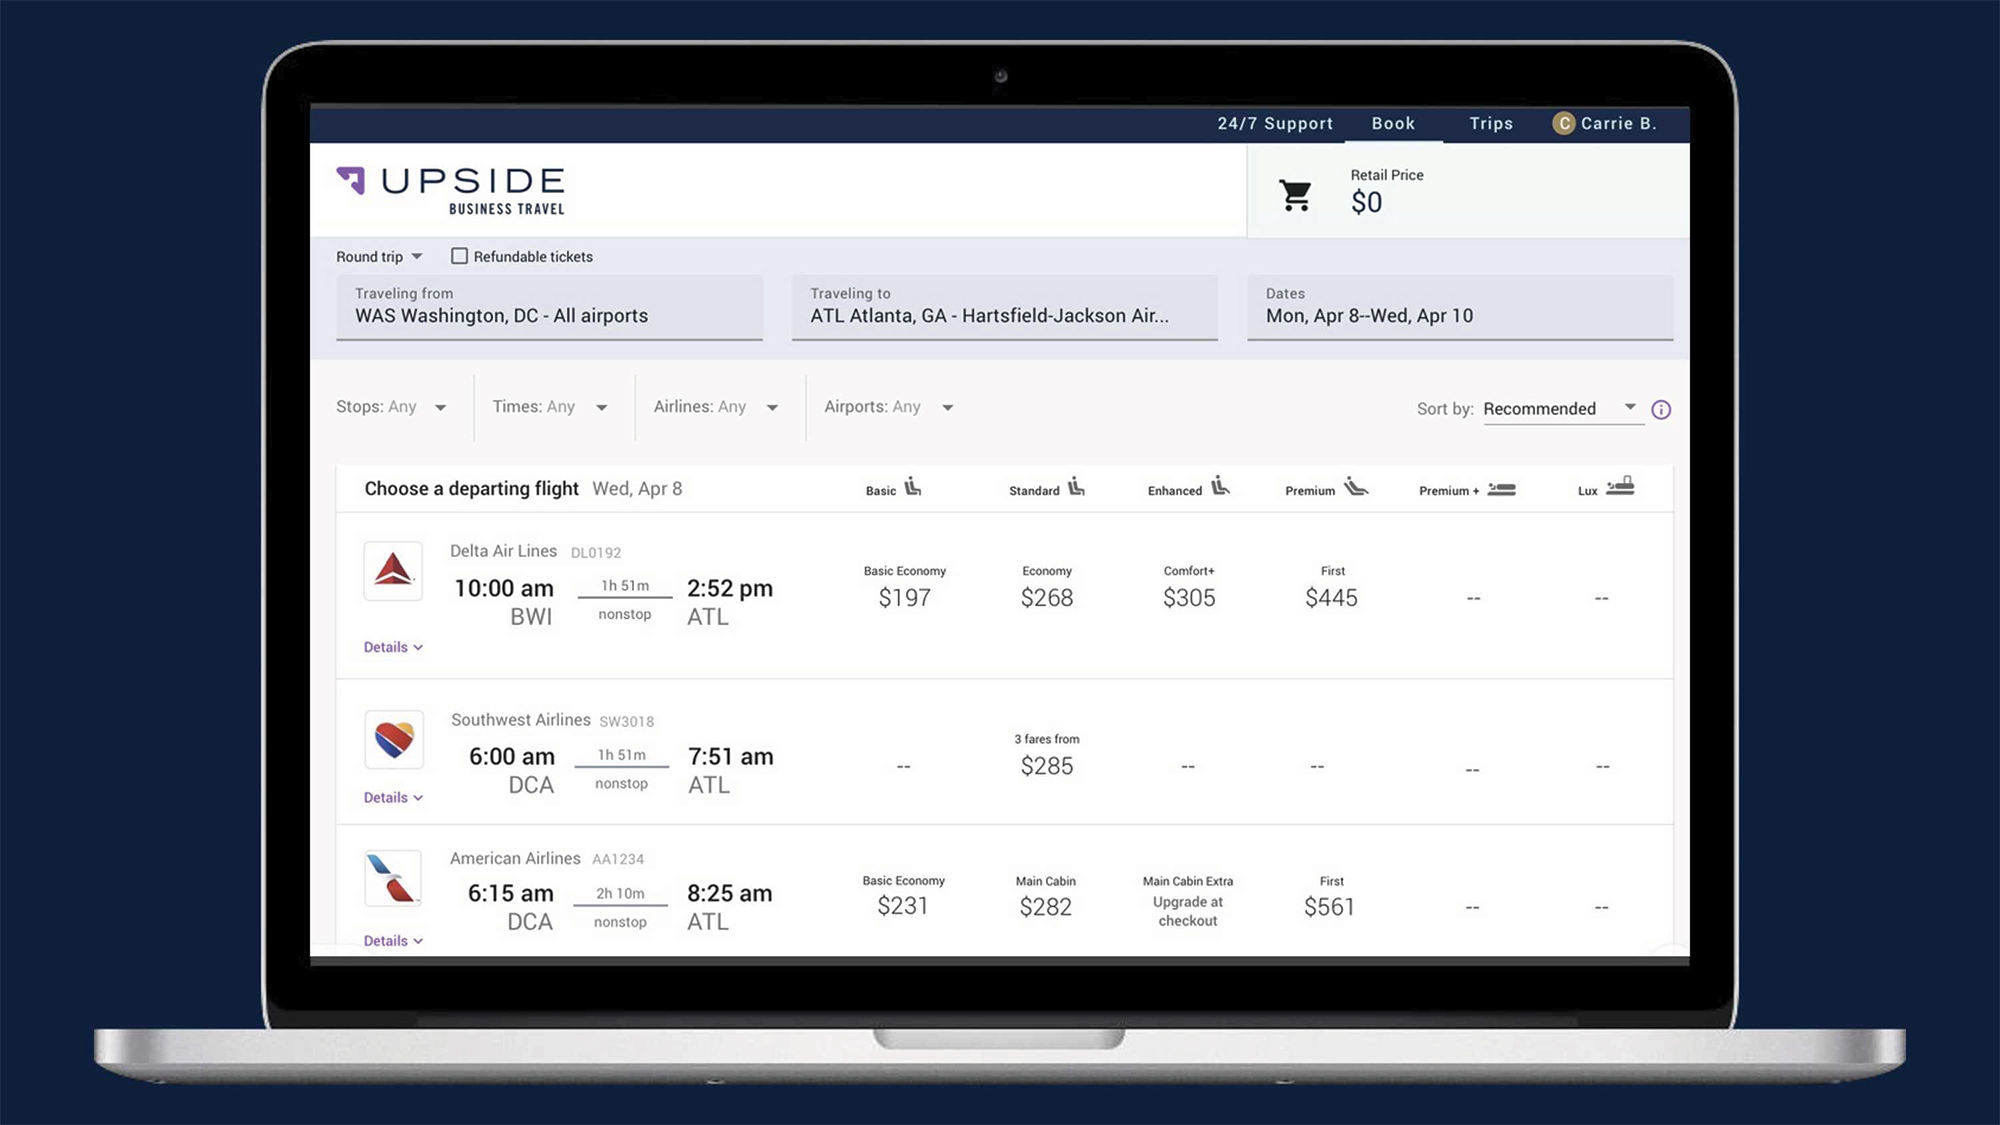Open the shopping cart icon

coord(1295,196)
